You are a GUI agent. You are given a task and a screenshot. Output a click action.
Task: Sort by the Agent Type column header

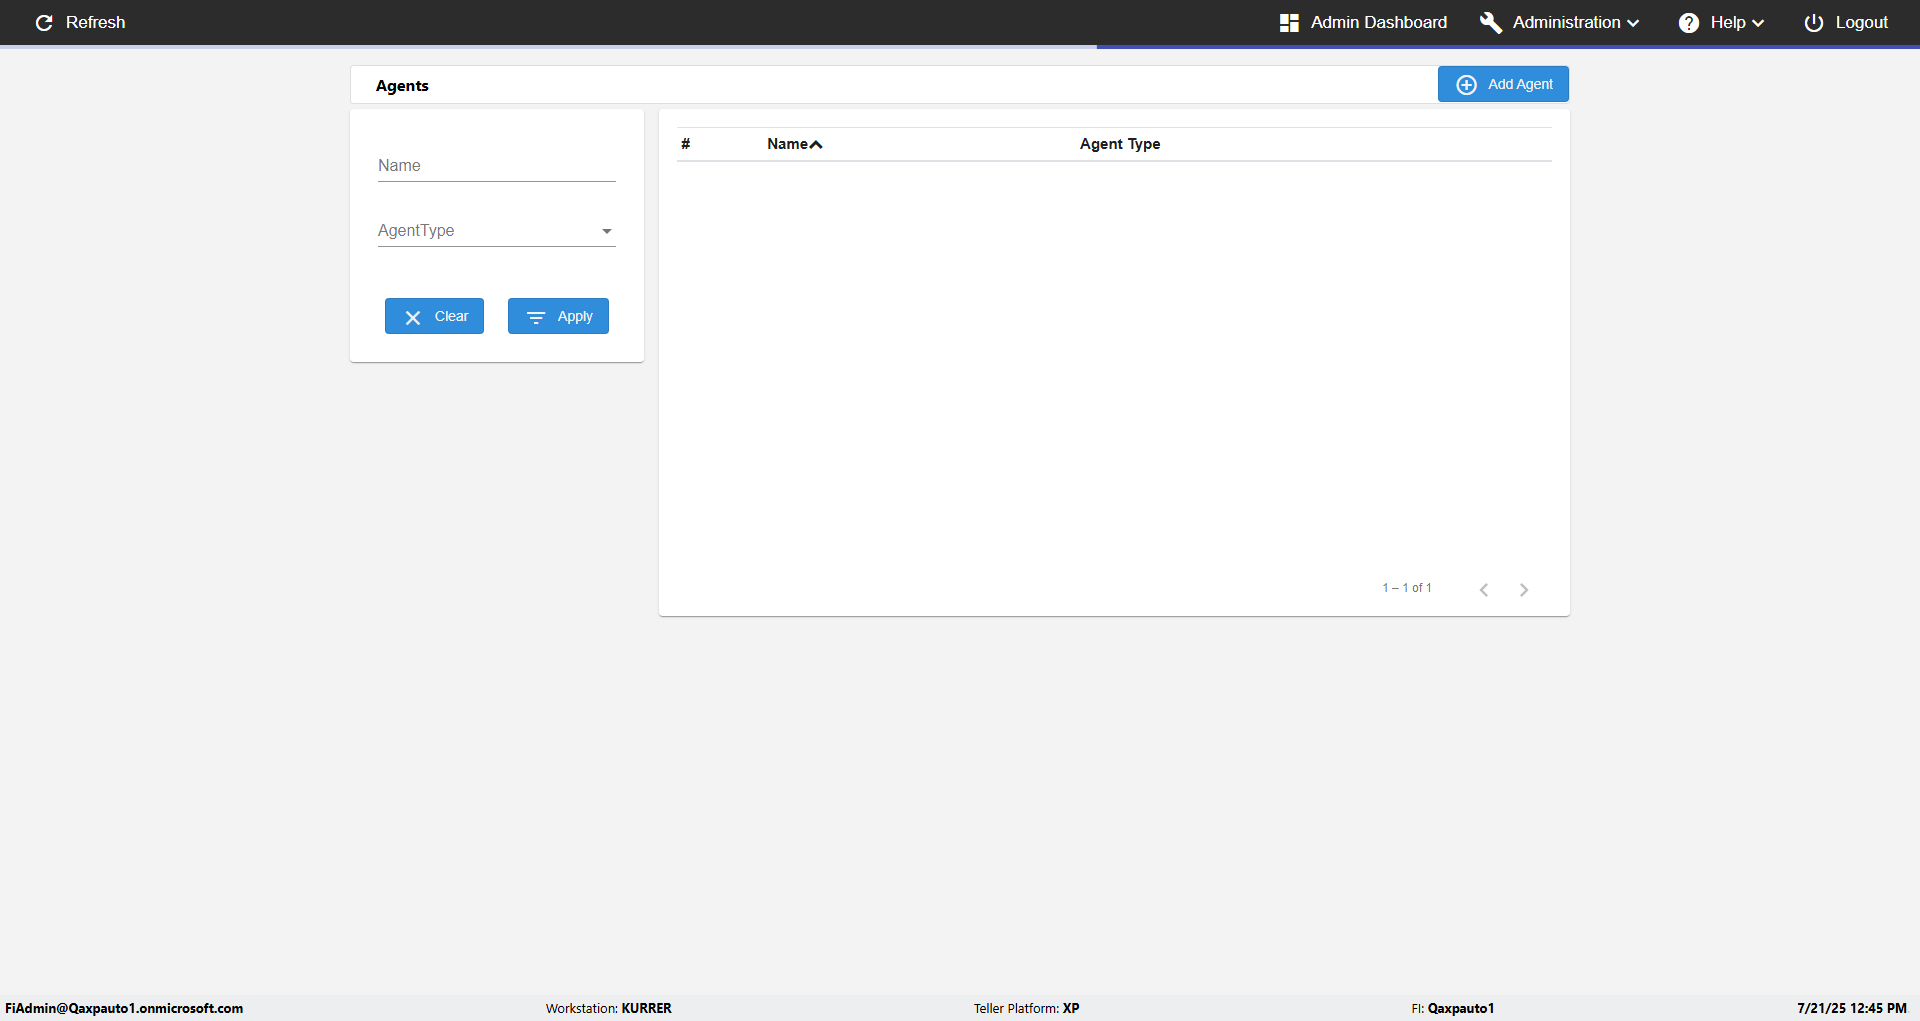1120,144
